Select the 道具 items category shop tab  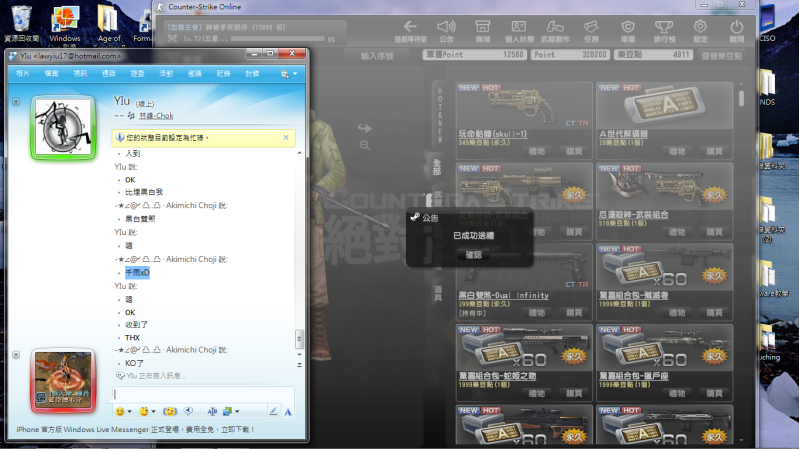(438, 293)
